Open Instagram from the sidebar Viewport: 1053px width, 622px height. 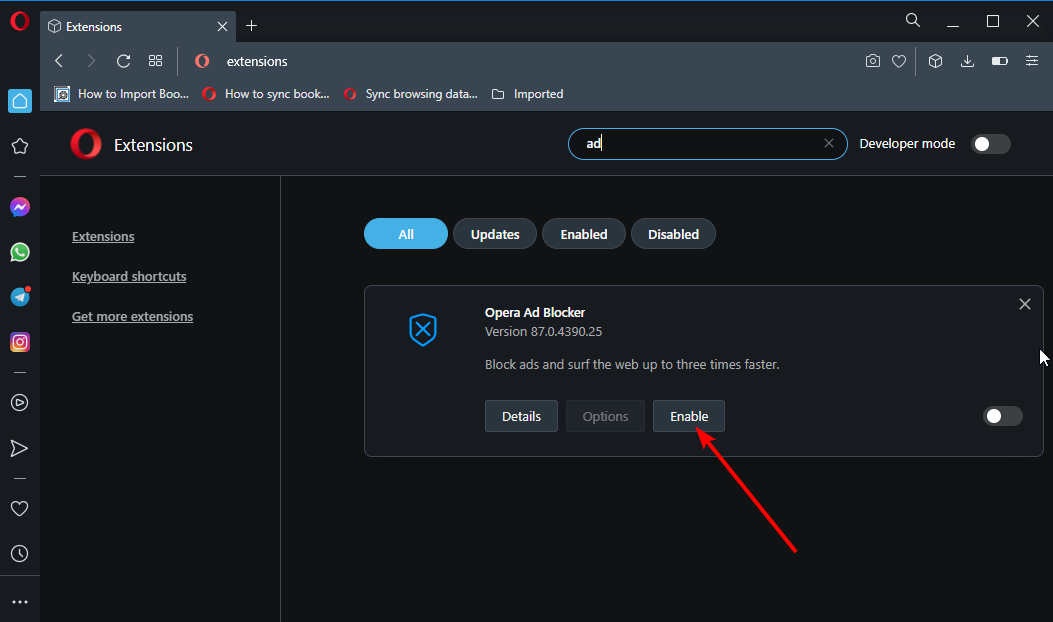pyautogui.click(x=20, y=342)
